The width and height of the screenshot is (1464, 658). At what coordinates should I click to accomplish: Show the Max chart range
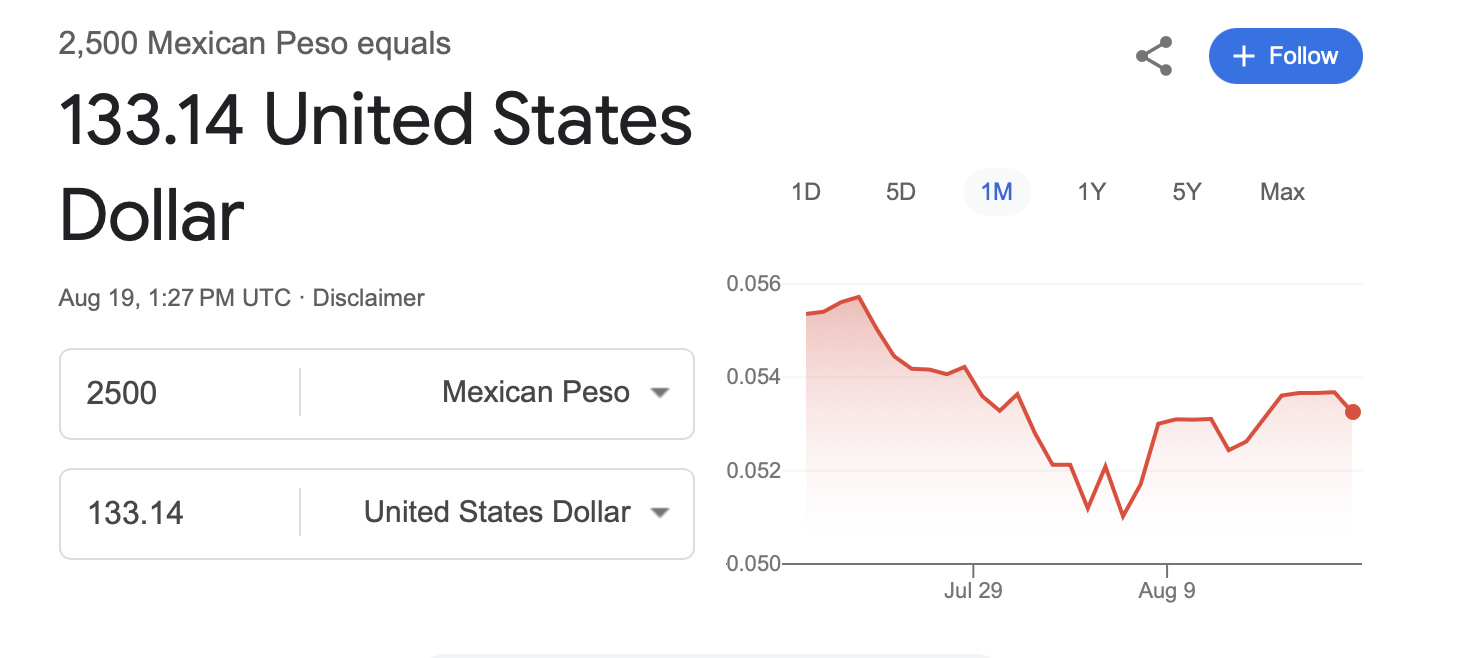click(x=1282, y=192)
